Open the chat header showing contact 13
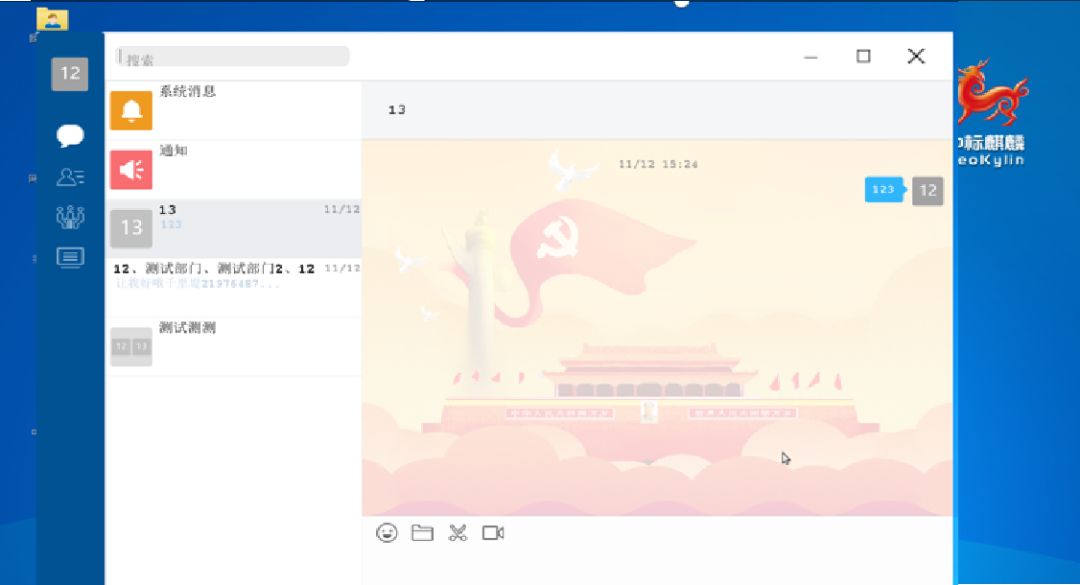Screen dimensions: 1080x585 [x=396, y=109]
